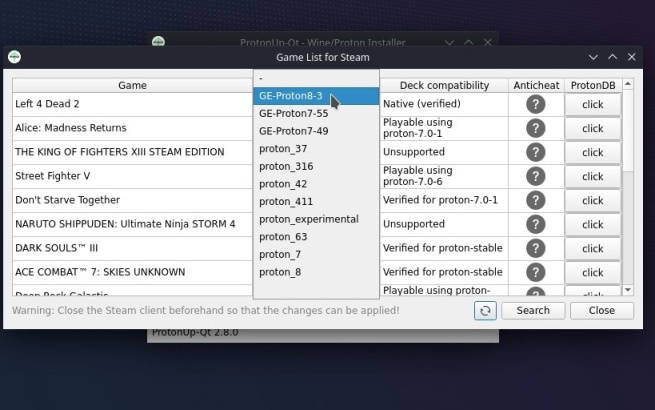The width and height of the screenshot is (655, 410).
Task: Select proton_63 entry
Action: coord(316,237)
